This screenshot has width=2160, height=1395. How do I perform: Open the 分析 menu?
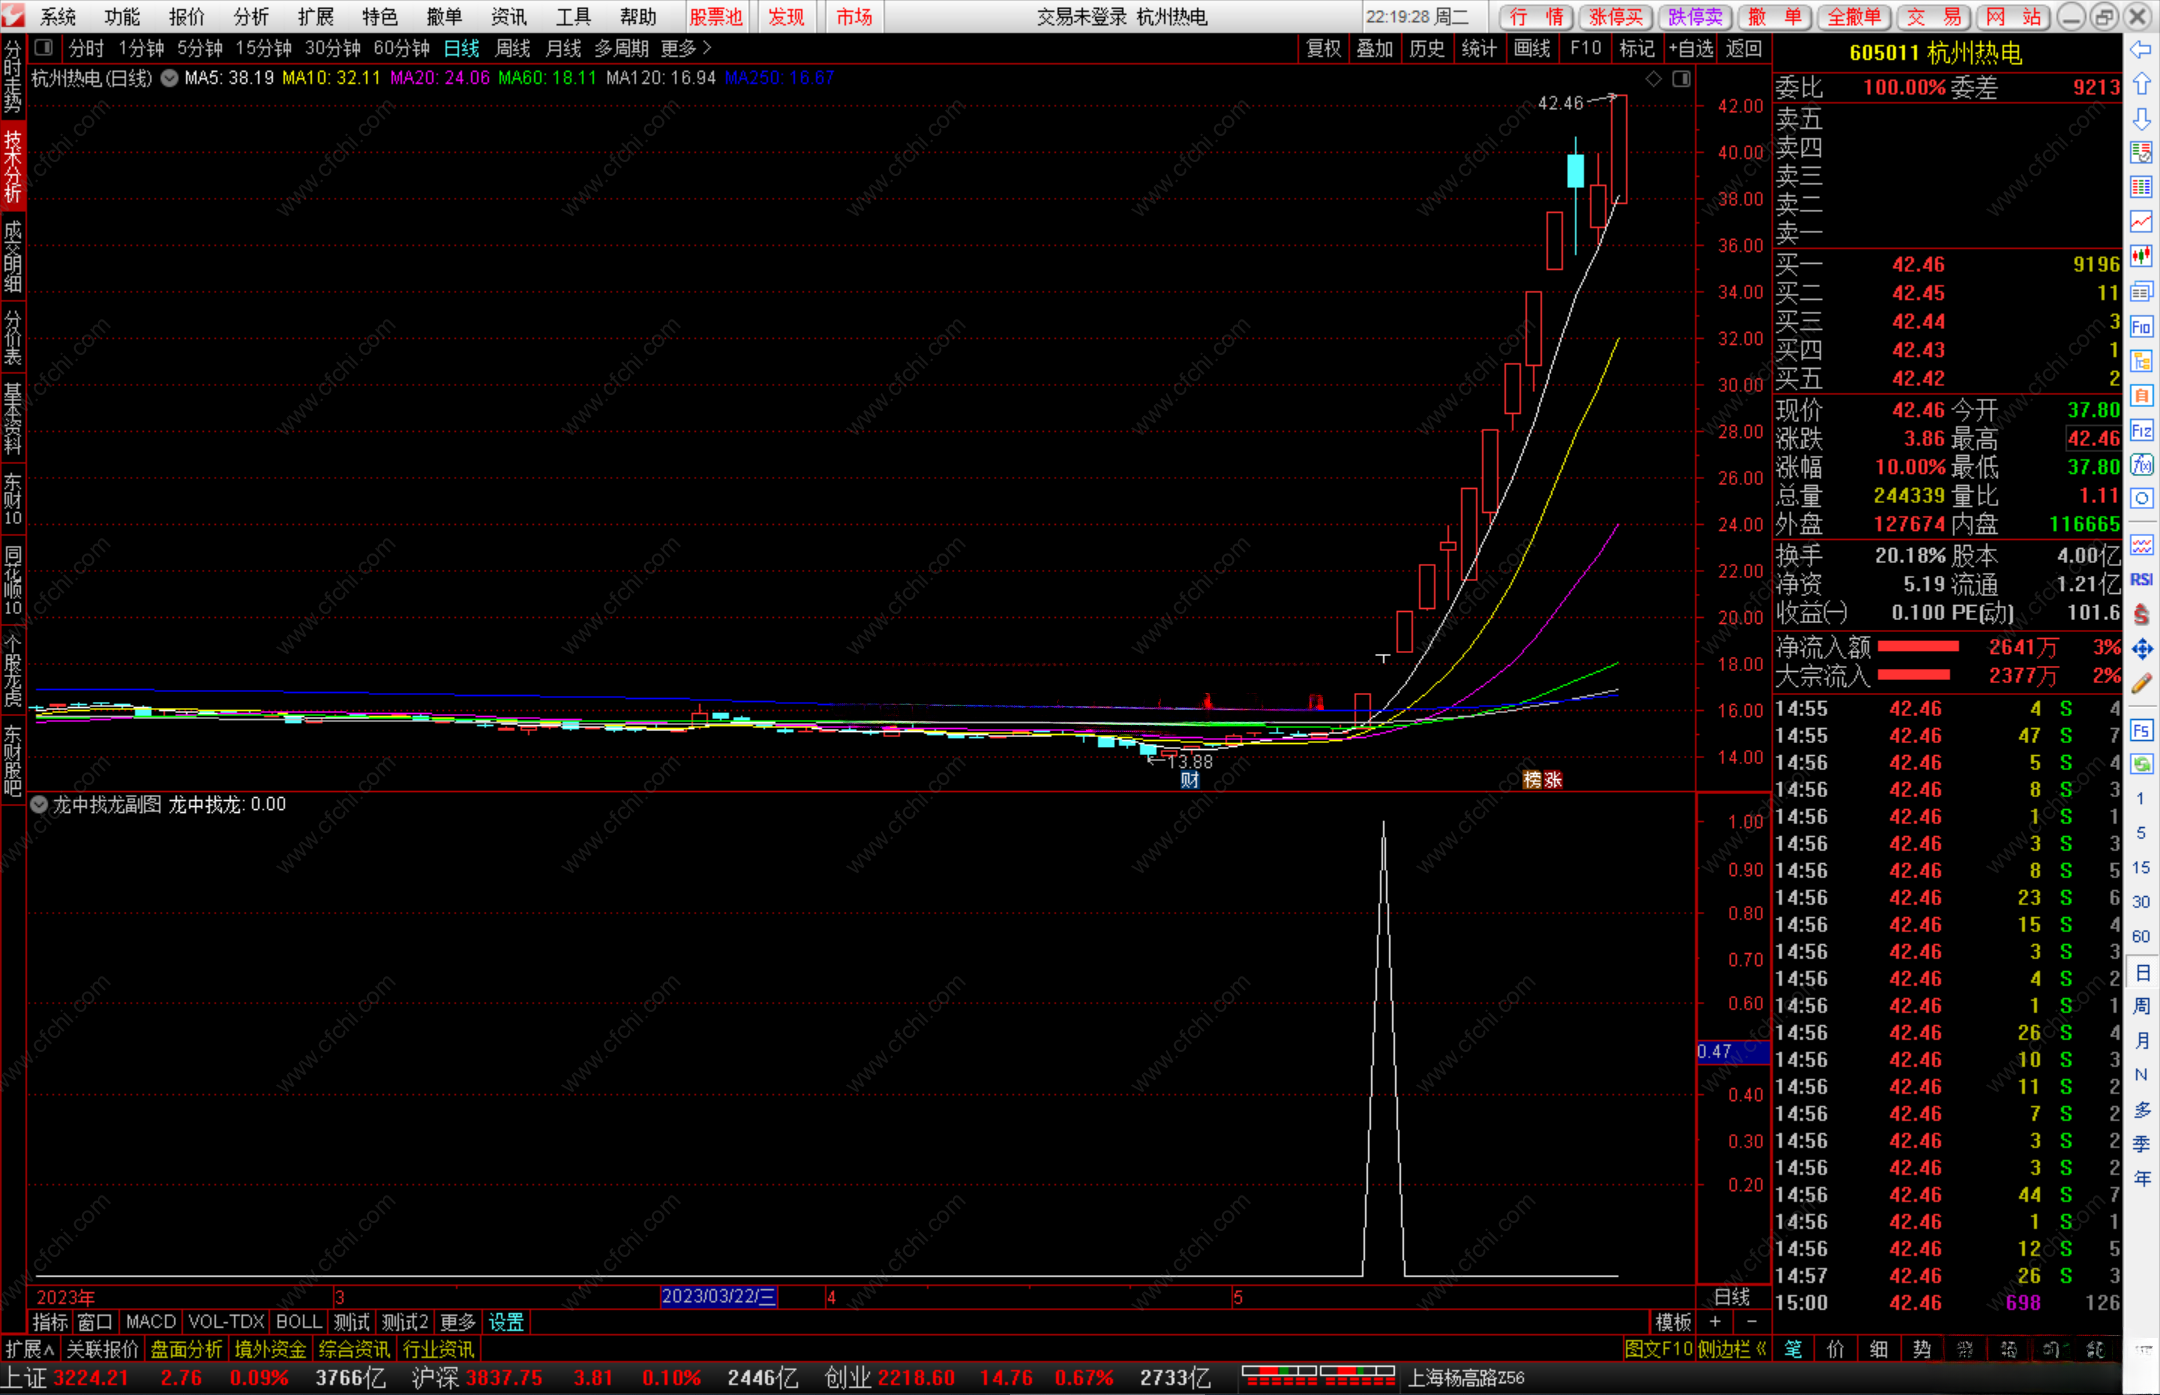250,17
